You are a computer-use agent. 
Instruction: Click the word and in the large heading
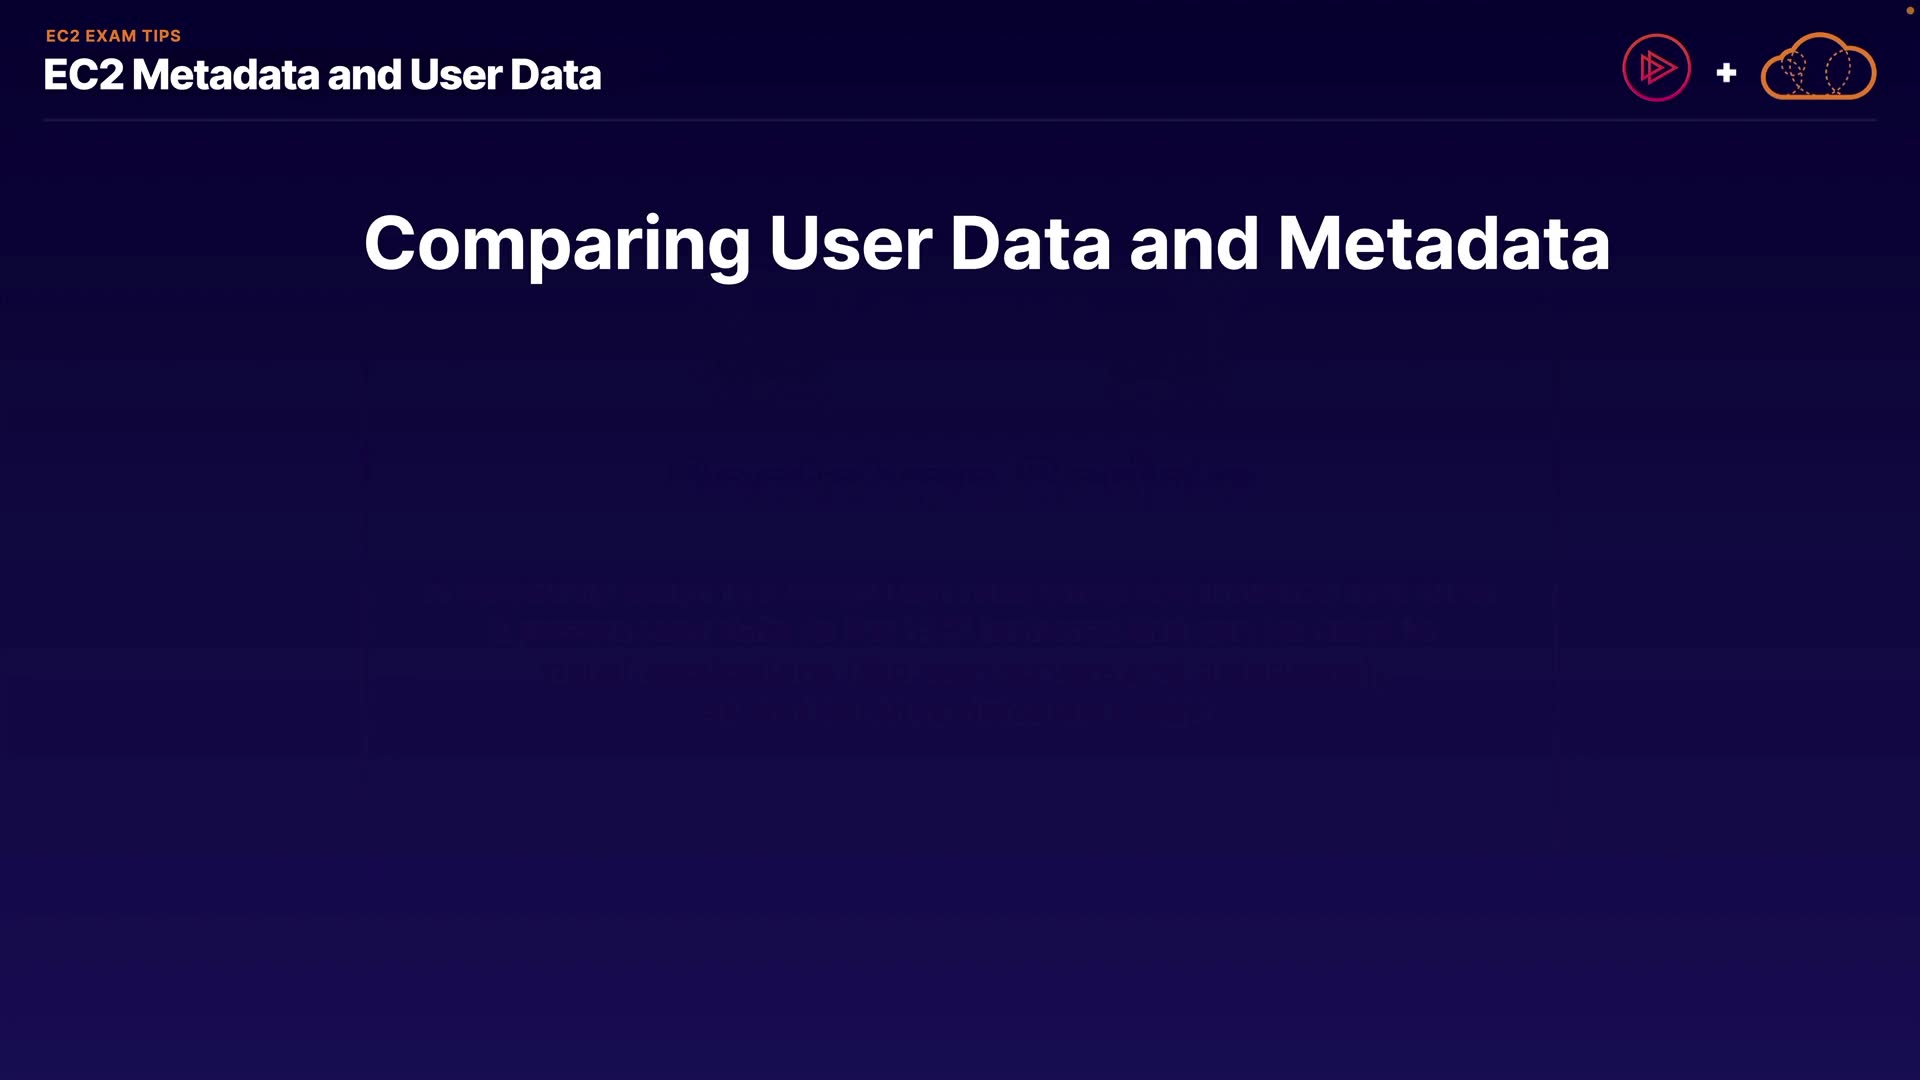click(x=1193, y=243)
